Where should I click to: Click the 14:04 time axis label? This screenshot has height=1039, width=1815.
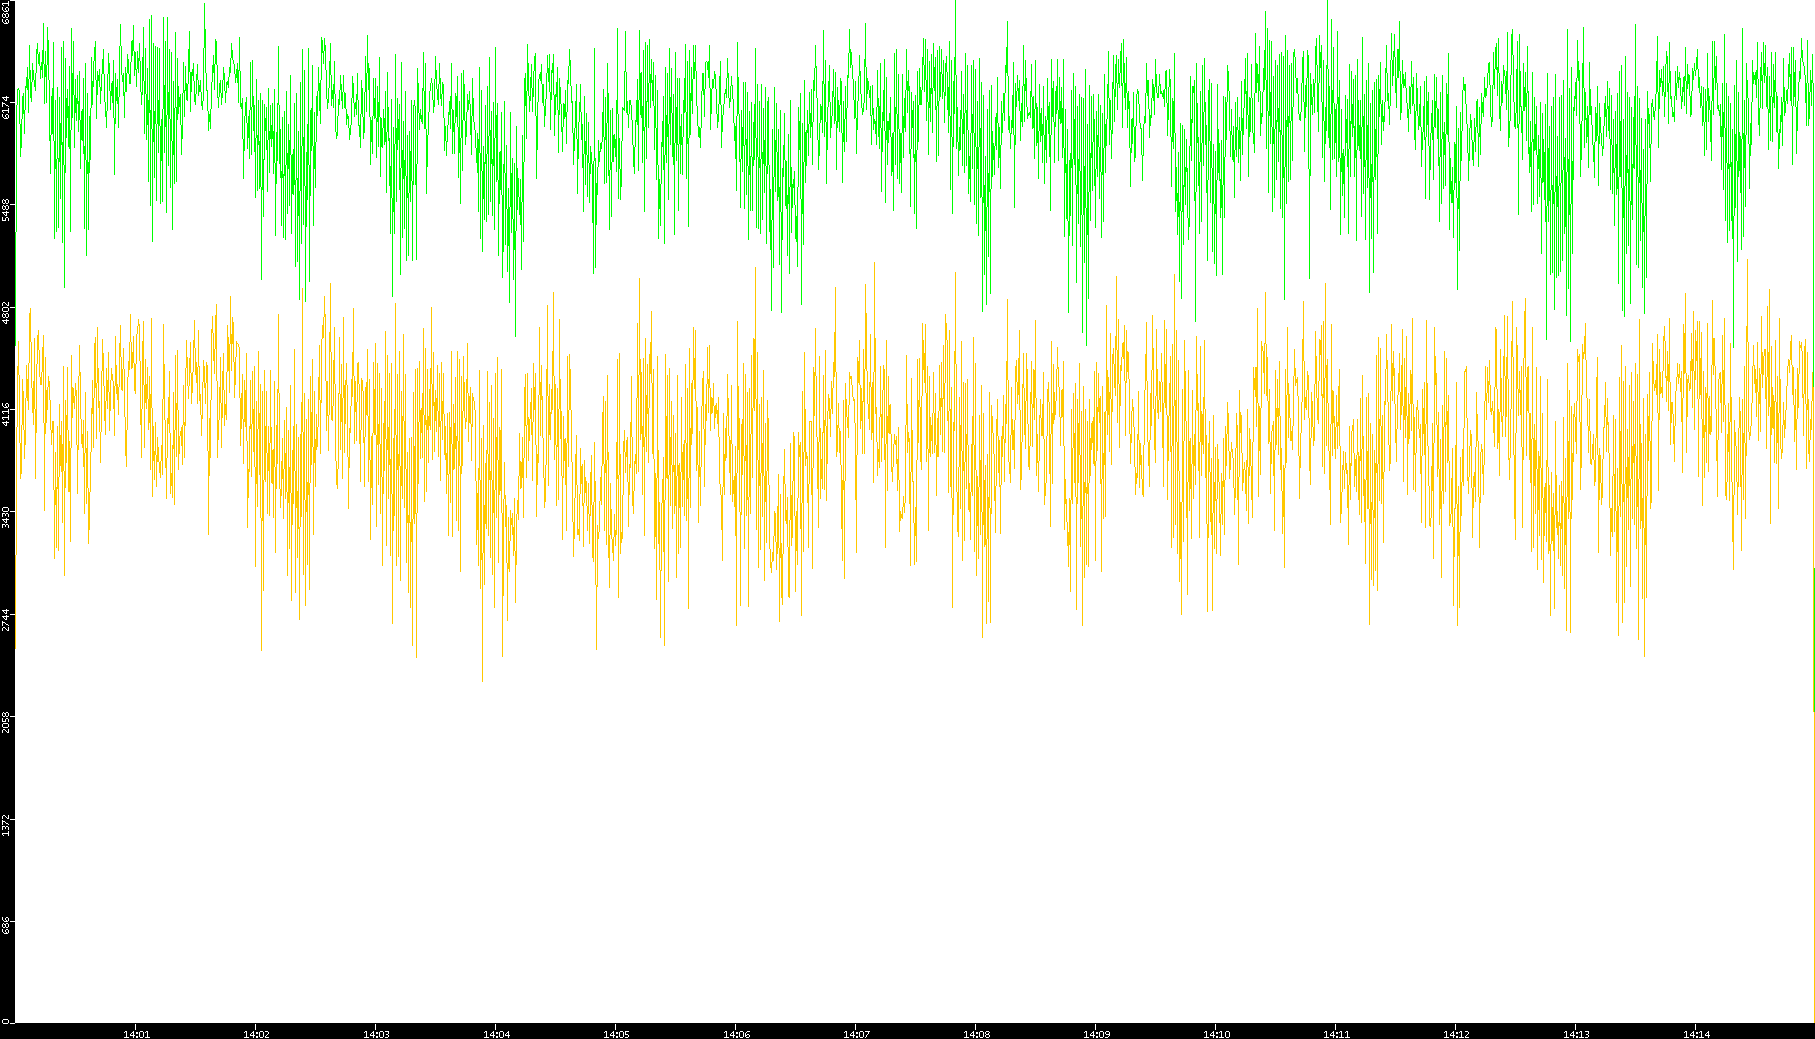496,1034
